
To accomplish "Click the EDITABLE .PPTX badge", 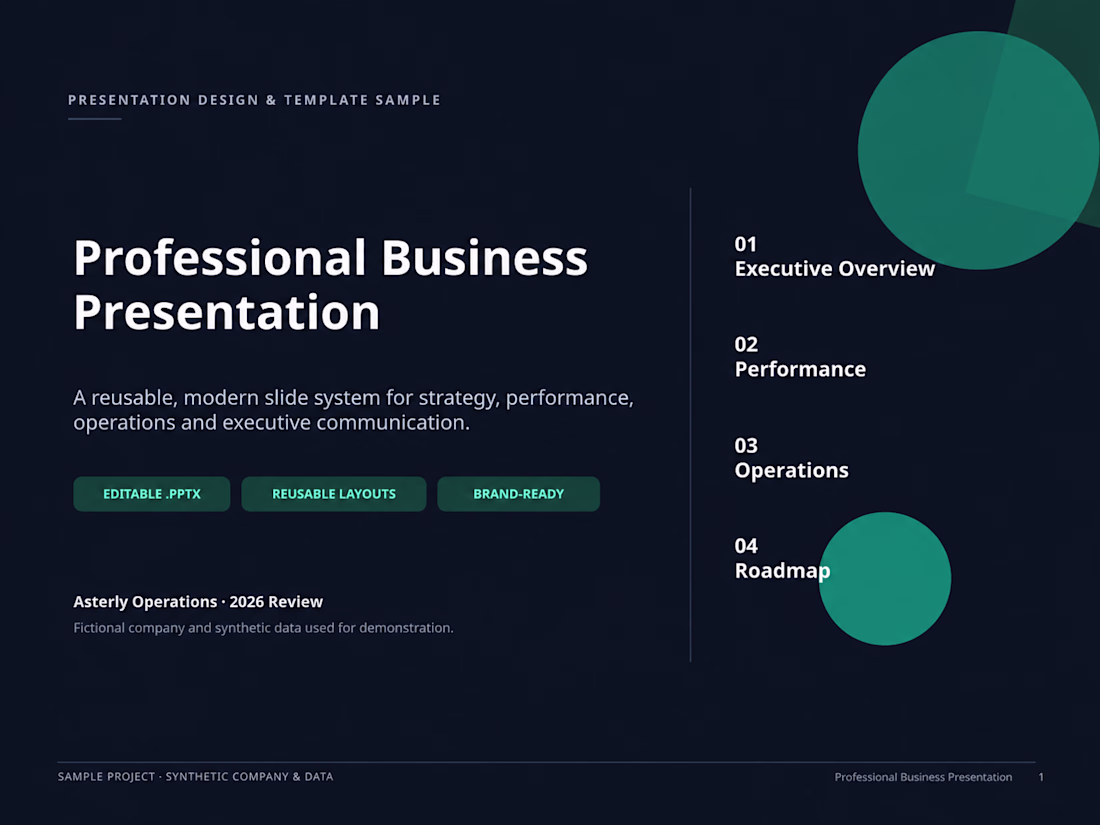I will [x=152, y=494].
